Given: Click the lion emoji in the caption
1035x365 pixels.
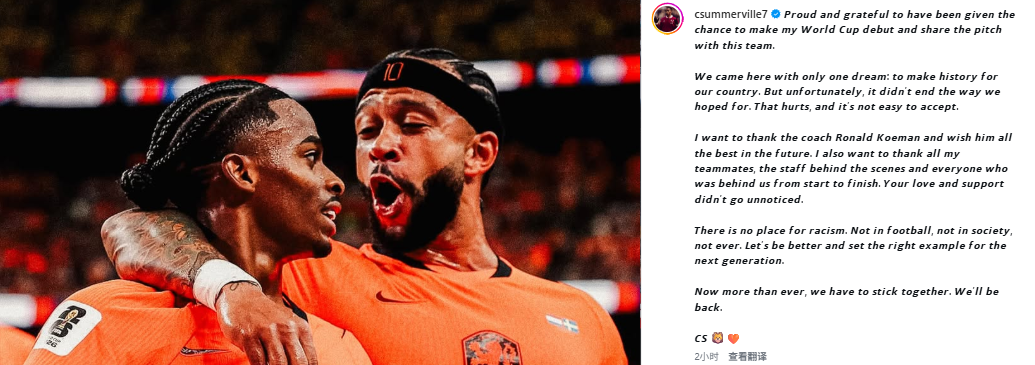Looking at the screenshot, I should [x=718, y=339].
